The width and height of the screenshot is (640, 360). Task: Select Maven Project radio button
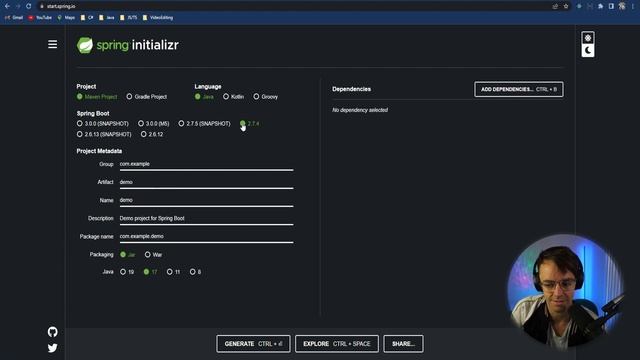coord(97,97)
